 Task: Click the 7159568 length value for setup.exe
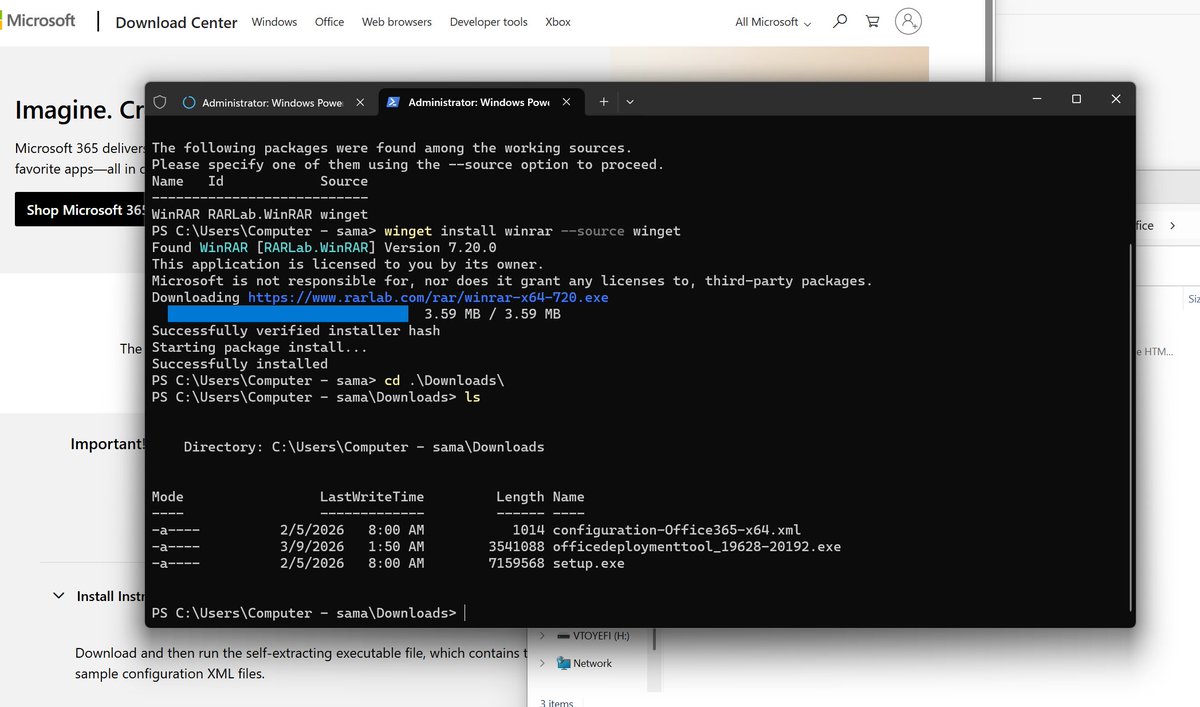(516, 564)
